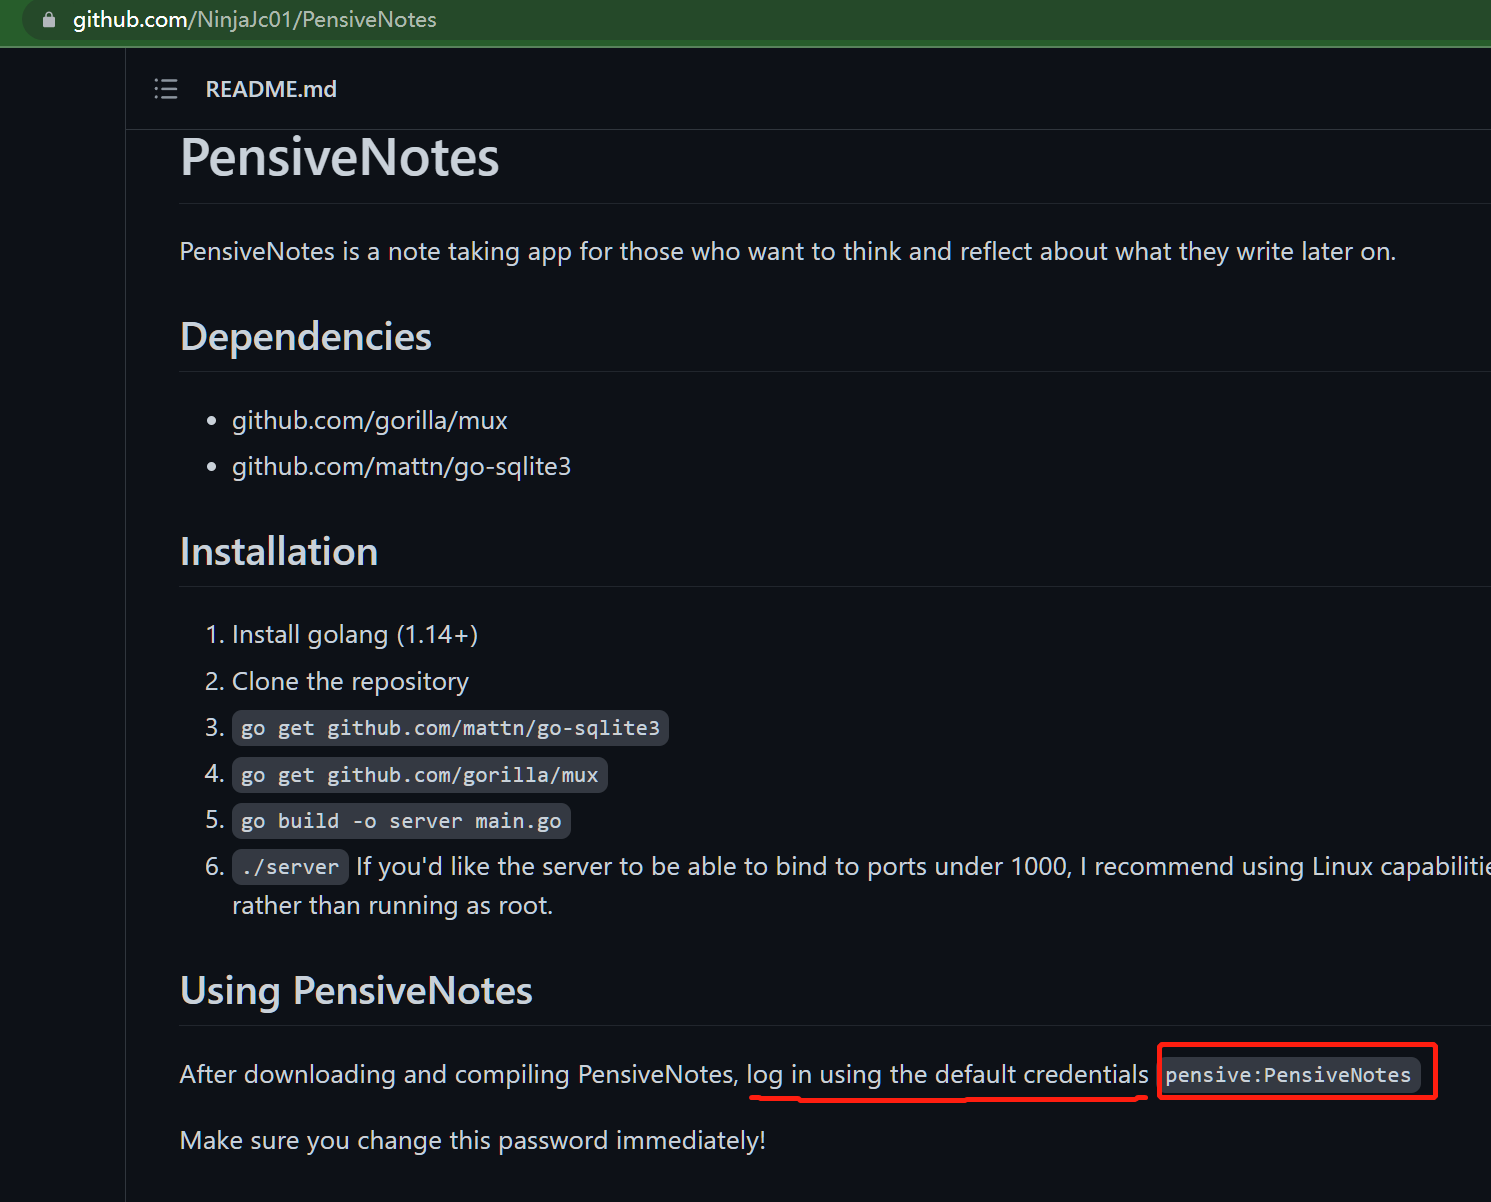Open the README outline list icon
The width and height of the screenshot is (1491, 1202).
[166, 89]
